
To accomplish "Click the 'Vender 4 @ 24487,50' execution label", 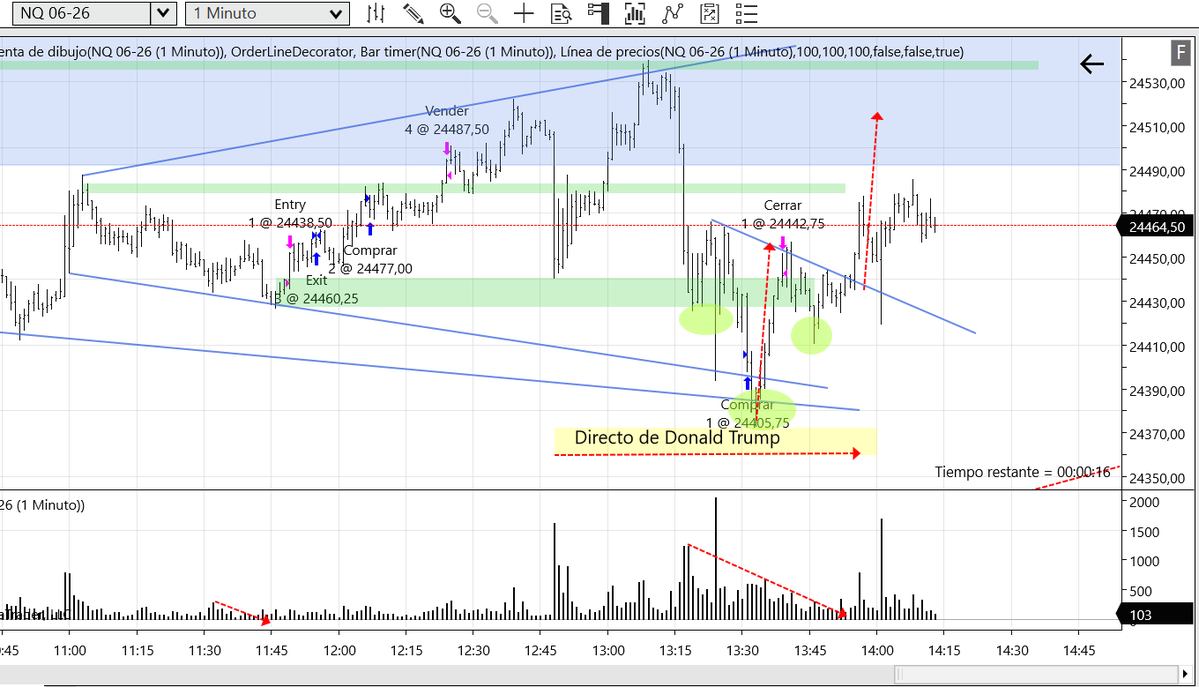I will [447, 120].
